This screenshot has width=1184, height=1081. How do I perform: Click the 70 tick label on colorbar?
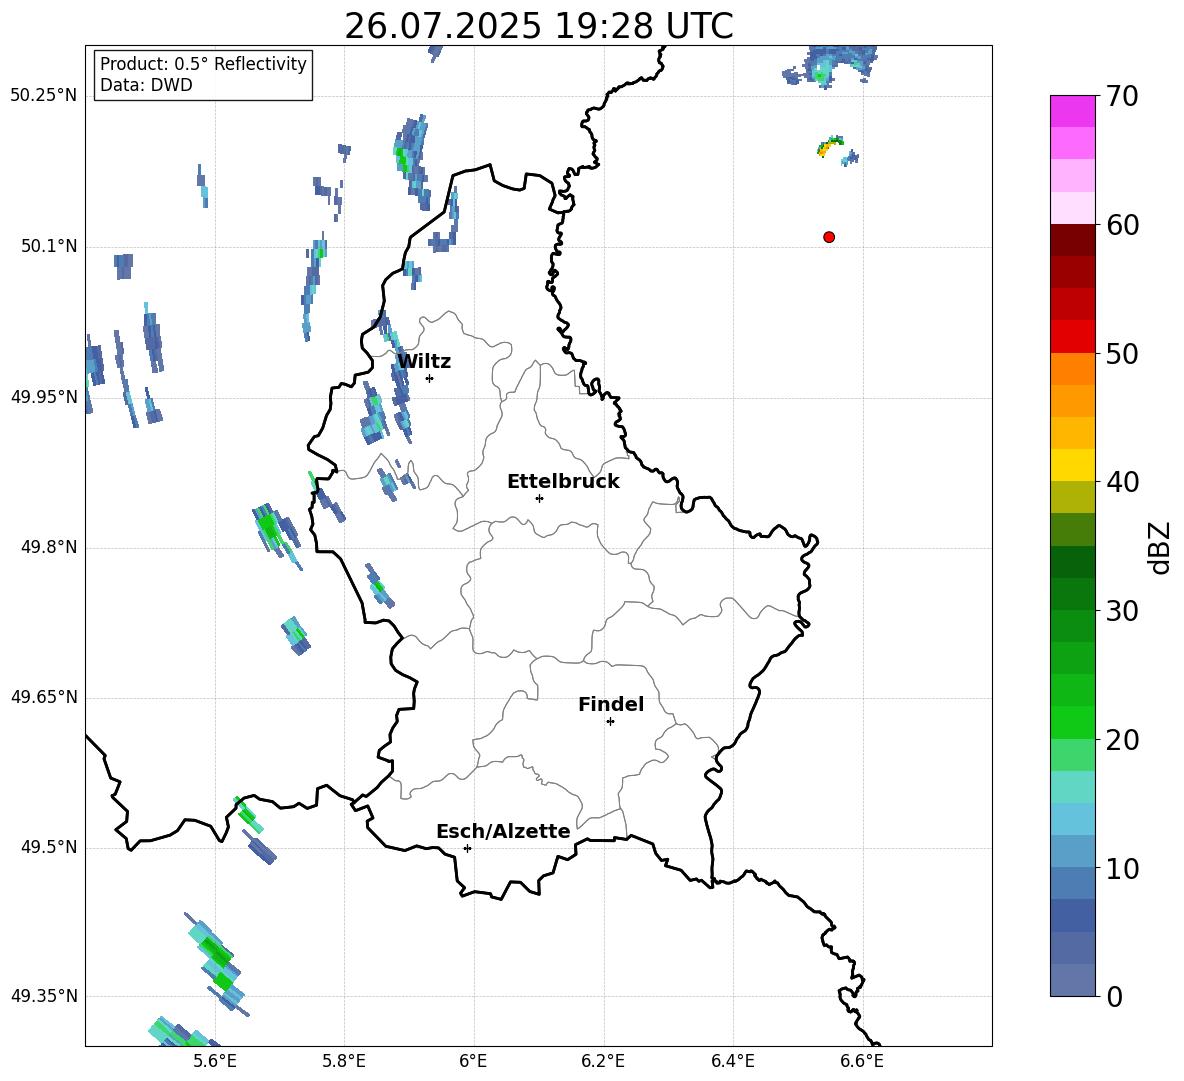coord(1122,97)
